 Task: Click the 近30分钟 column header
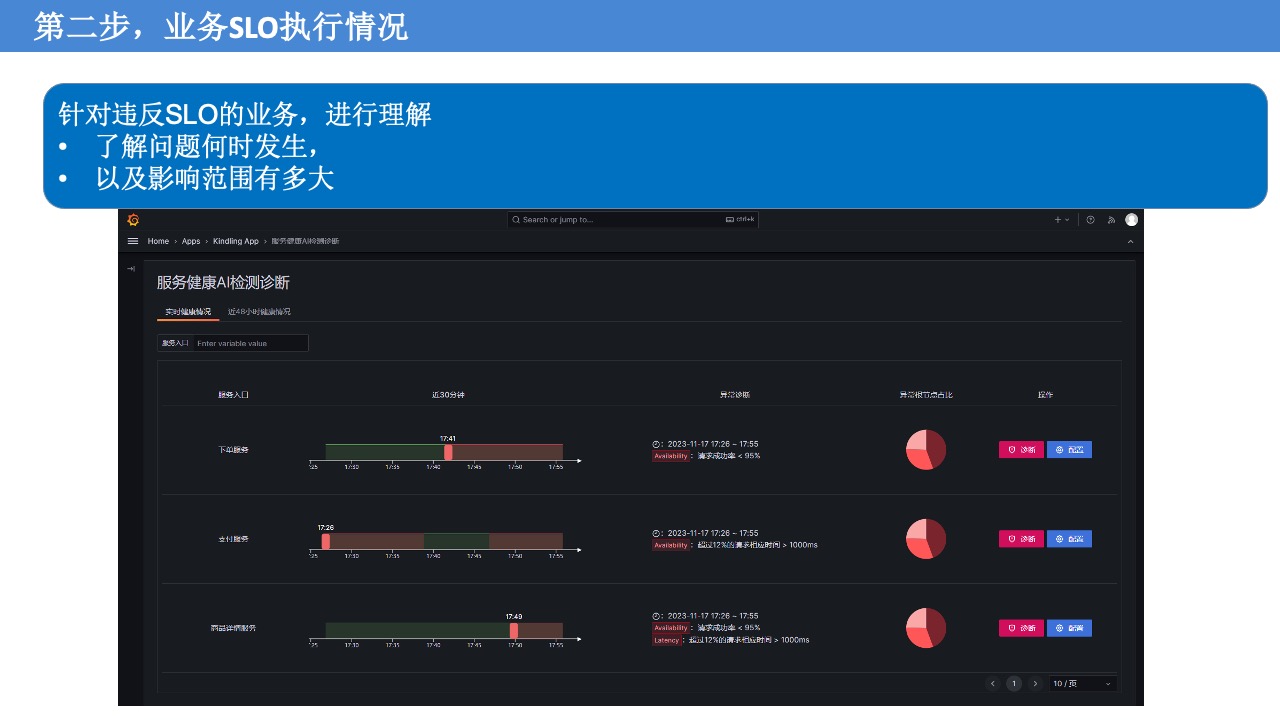click(448, 395)
